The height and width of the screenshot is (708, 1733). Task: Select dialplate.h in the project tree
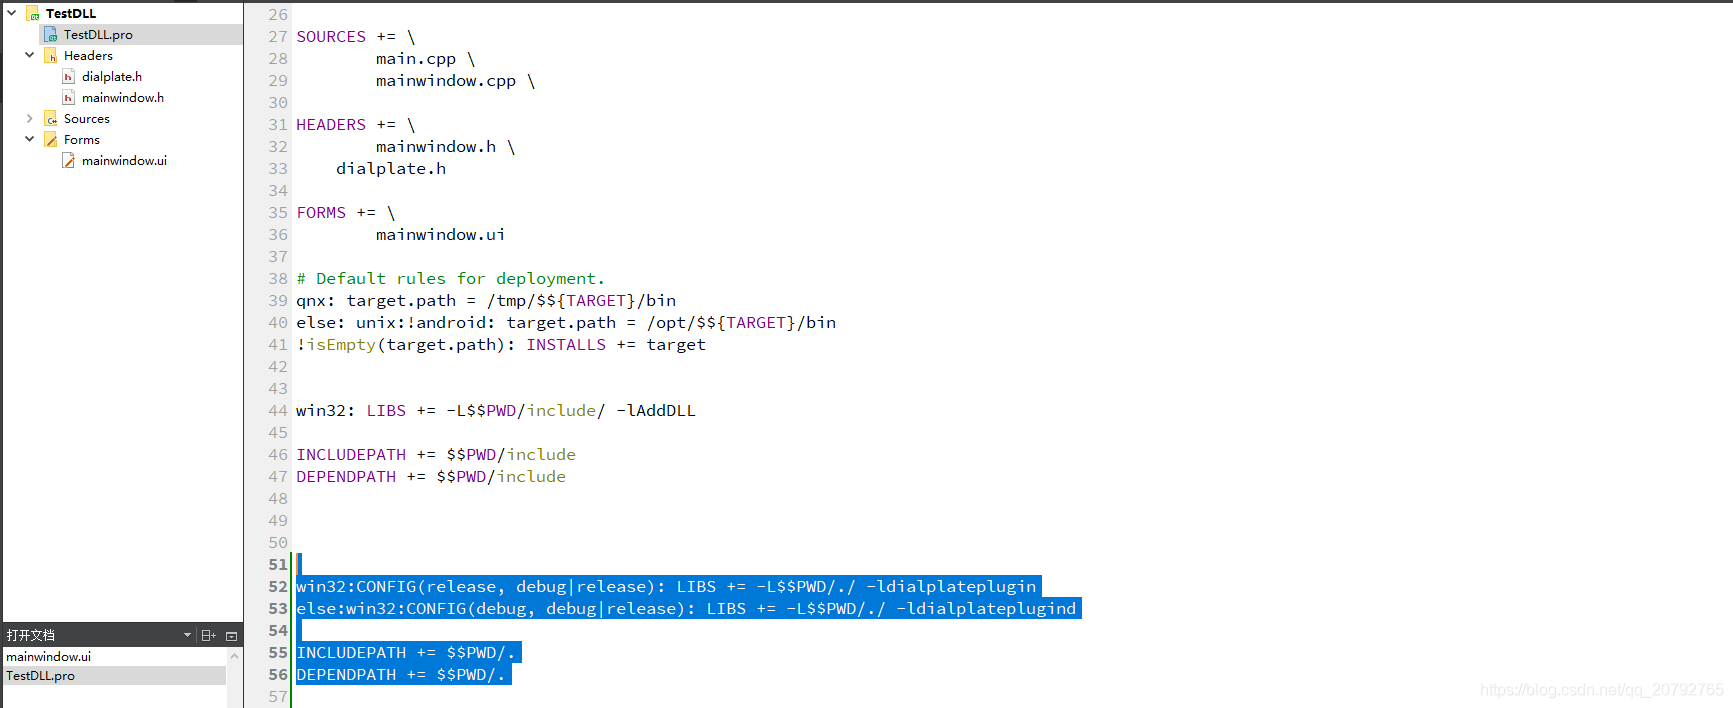[x=112, y=76]
